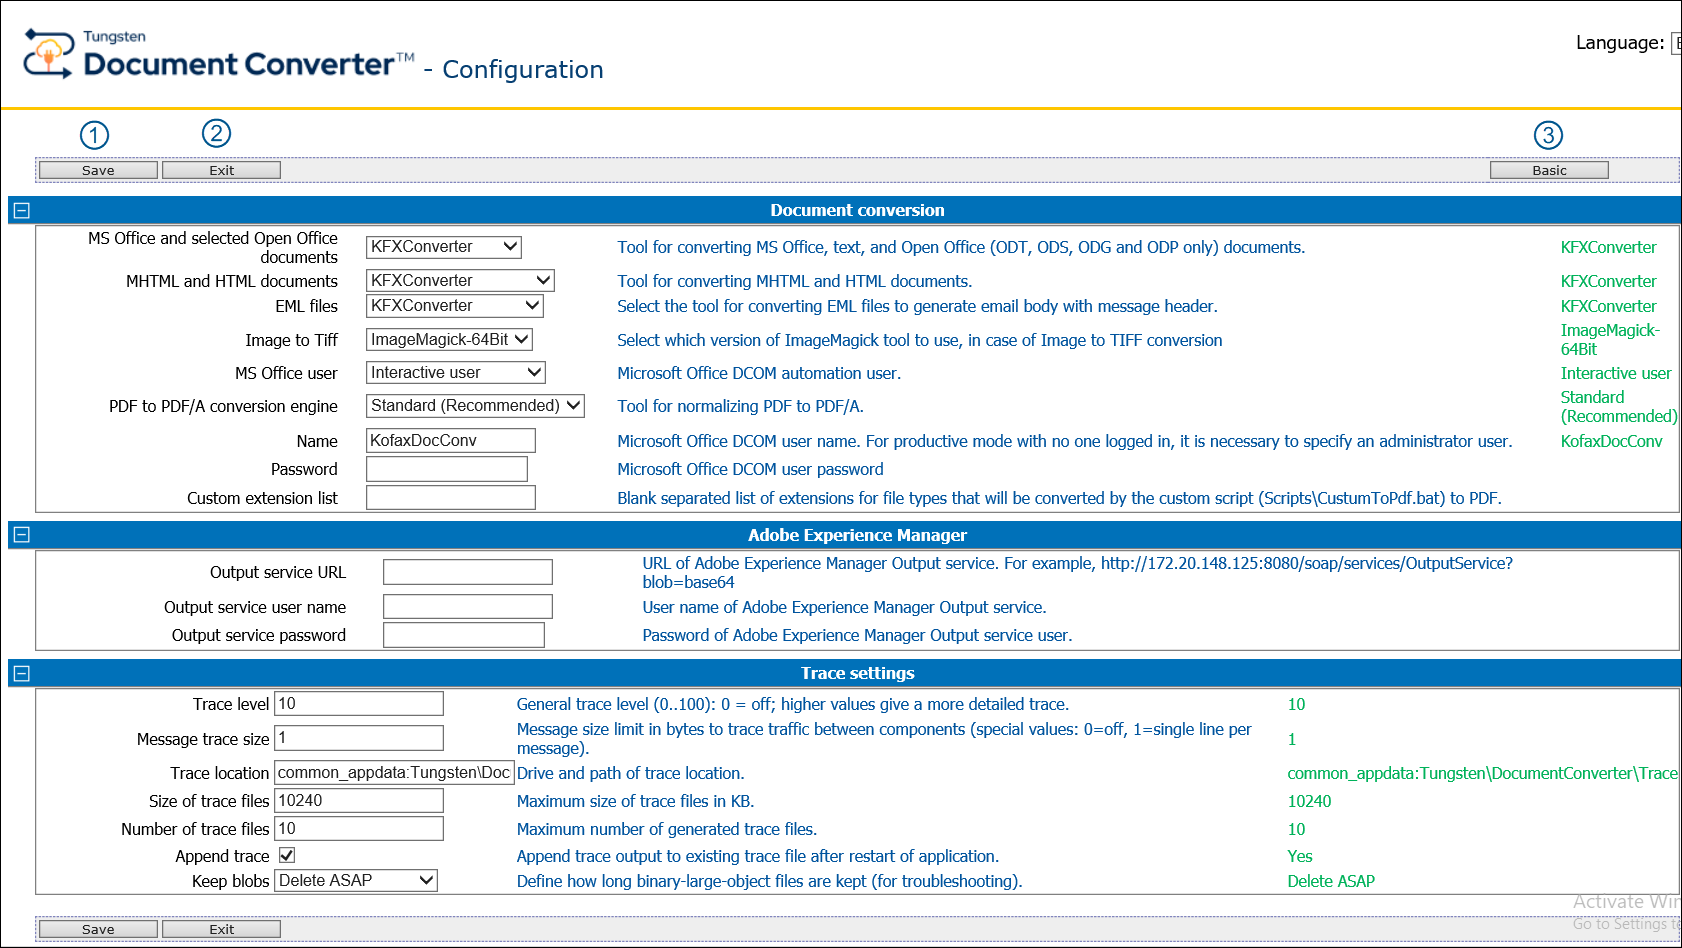
Task: Collapse the Trace settings section
Action: (22, 673)
